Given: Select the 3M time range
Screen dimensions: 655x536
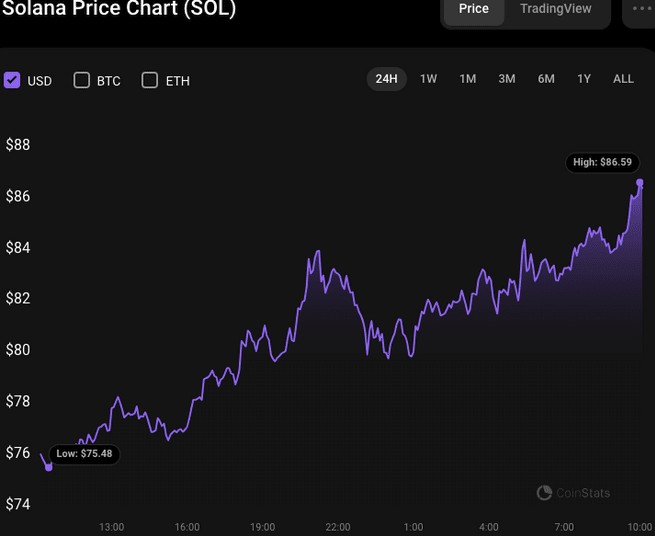Looking at the screenshot, I should click(507, 79).
